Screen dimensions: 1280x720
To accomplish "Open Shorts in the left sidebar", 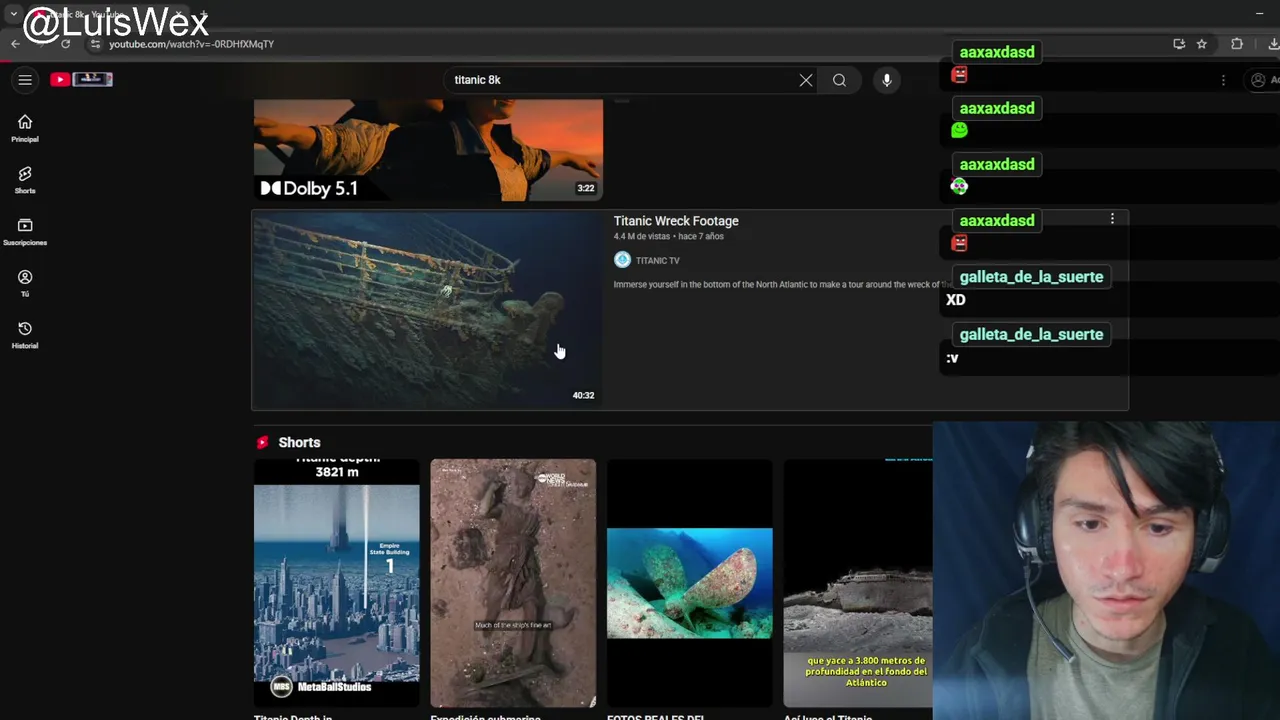I will pyautogui.click(x=25, y=180).
